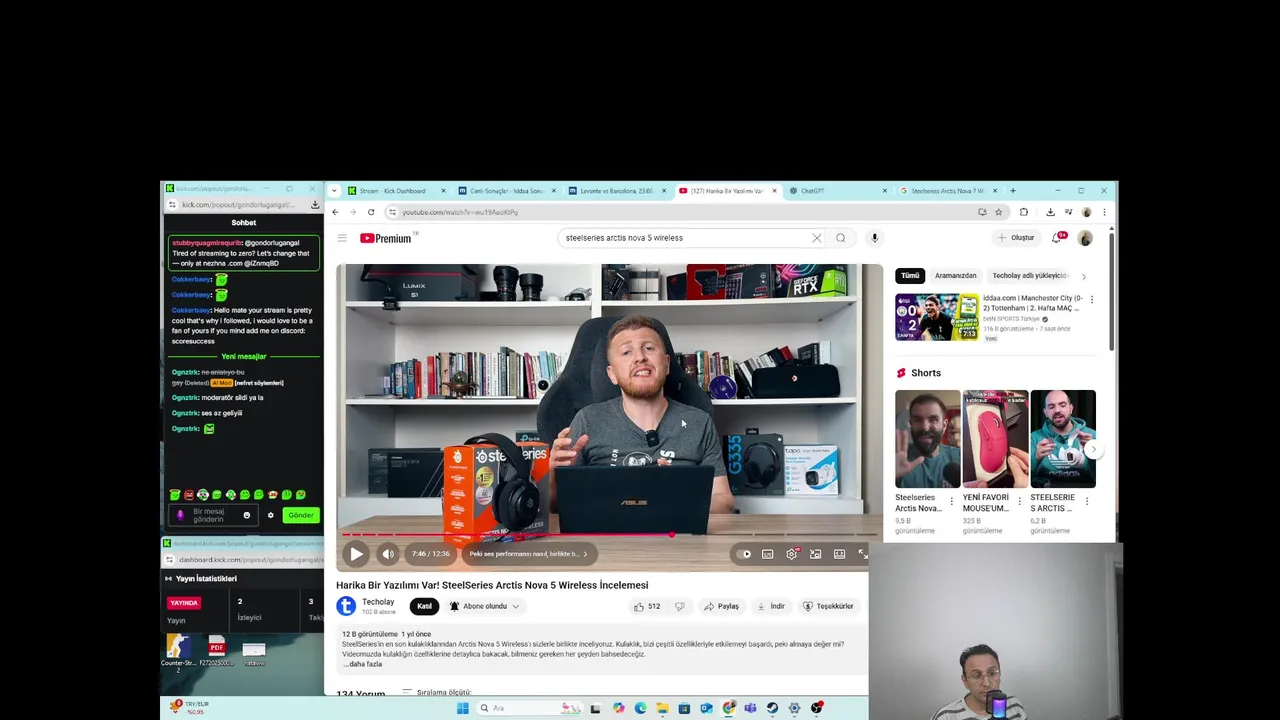This screenshot has width=1280, height=720.
Task: Switch to the Levante vs Barcelona tab
Action: pyautogui.click(x=617, y=191)
